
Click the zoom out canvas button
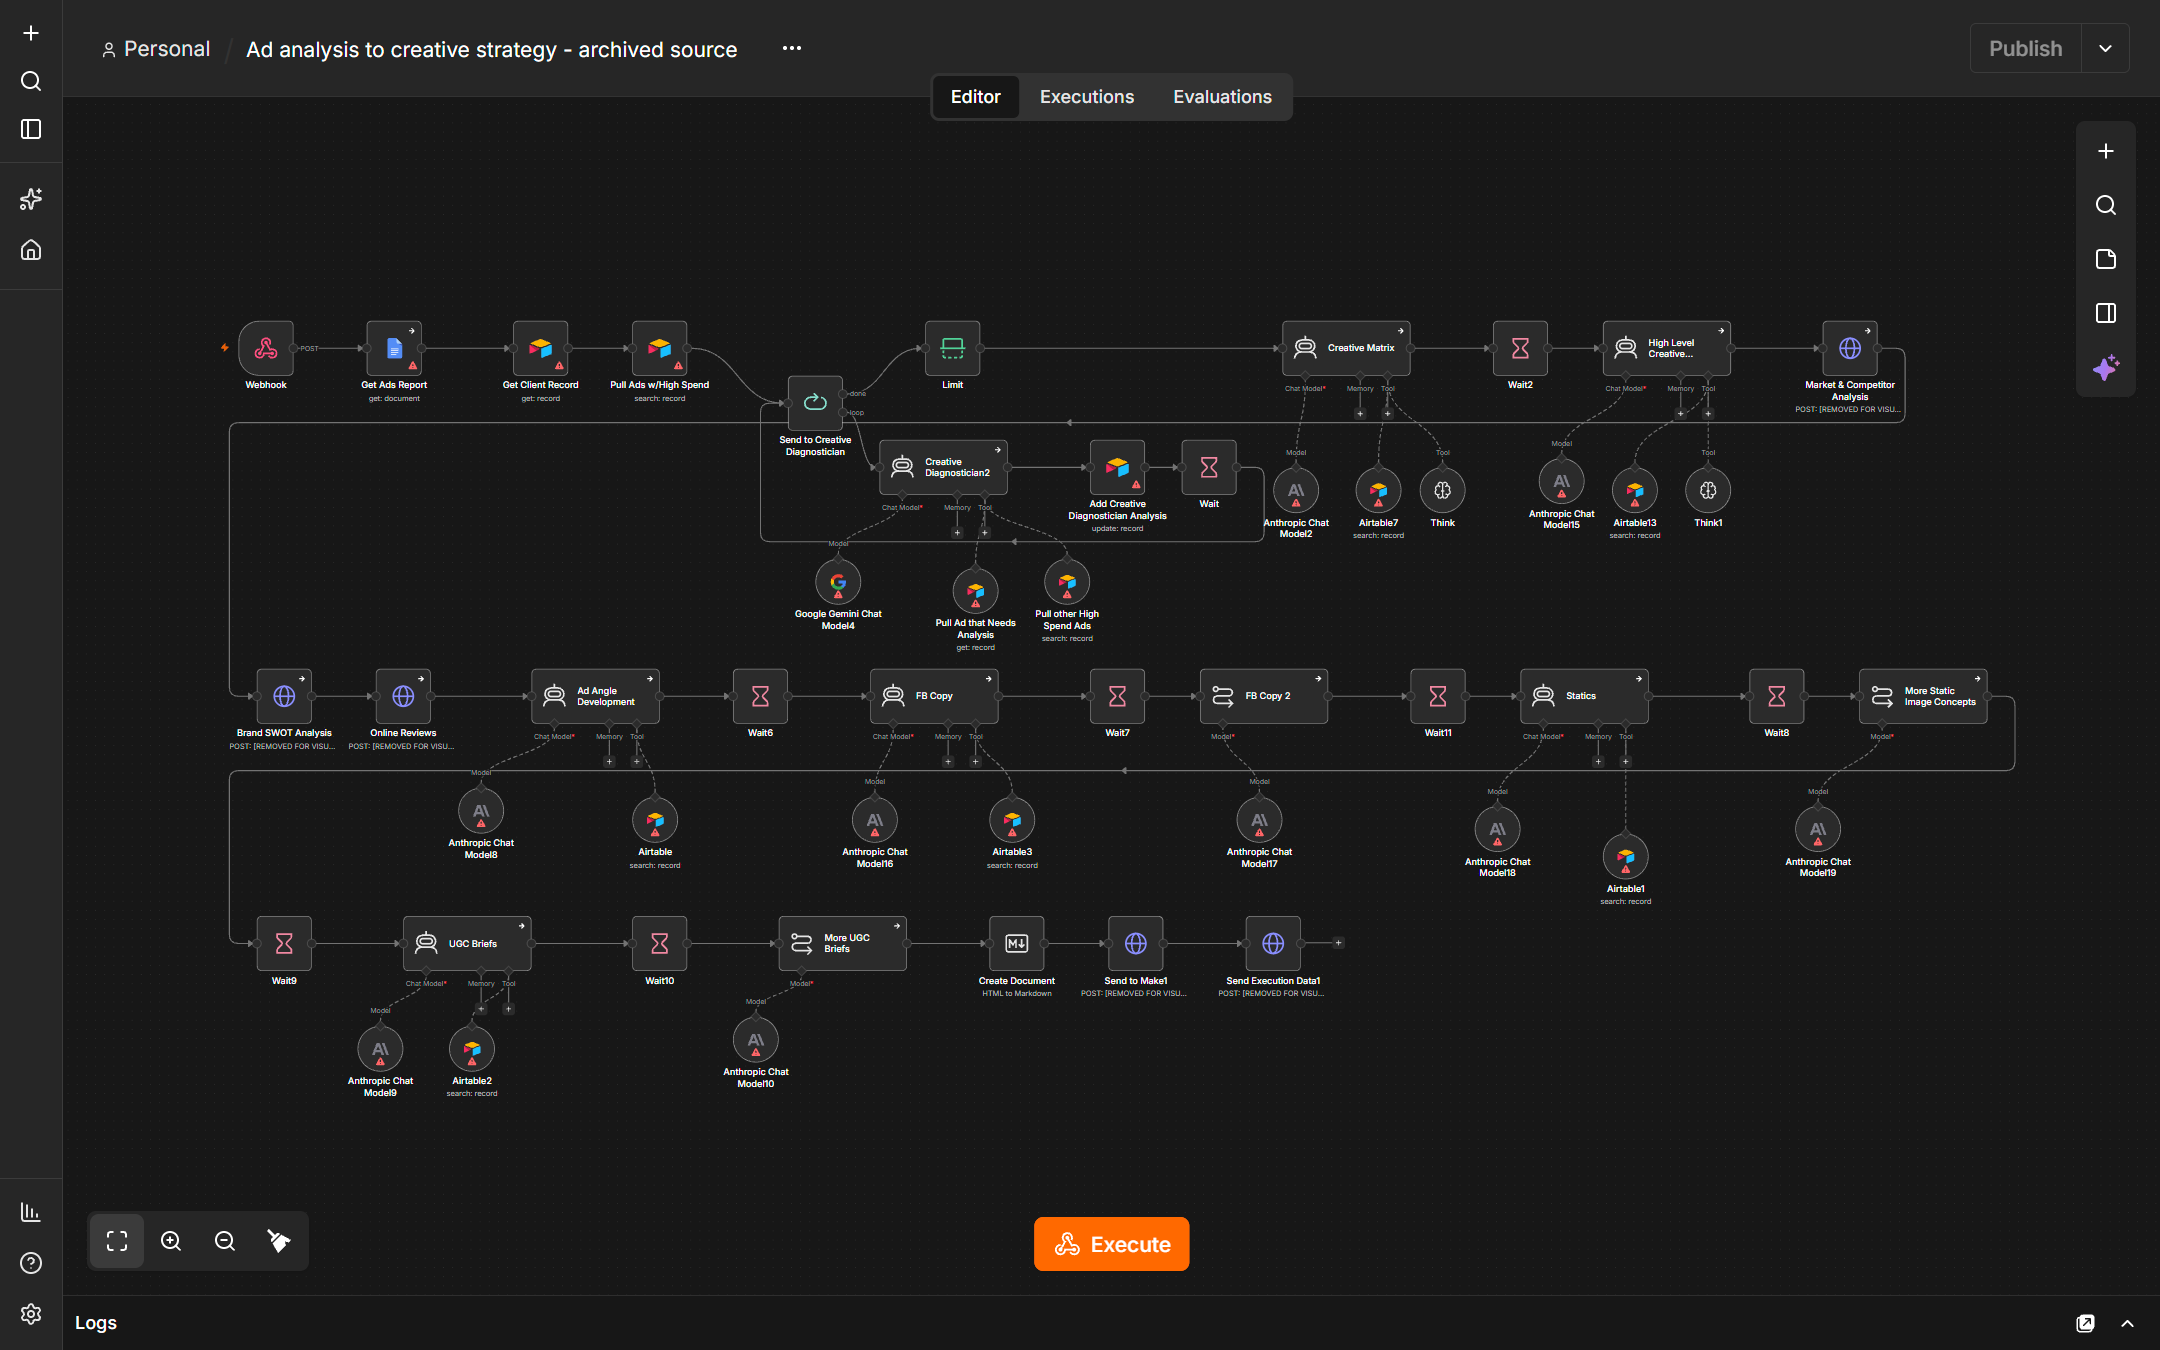tap(225, 1241)
